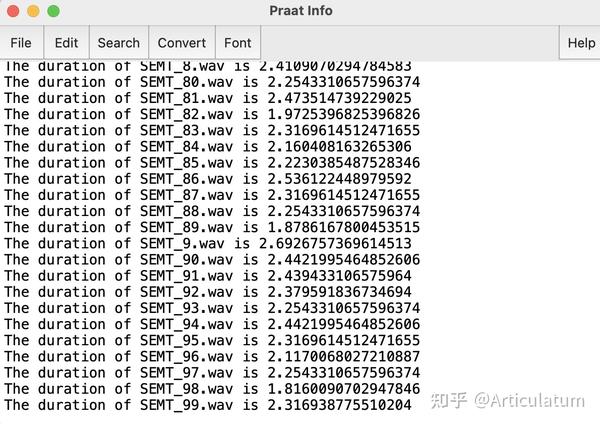
Task: Open the Font menu
Action: 238,43
